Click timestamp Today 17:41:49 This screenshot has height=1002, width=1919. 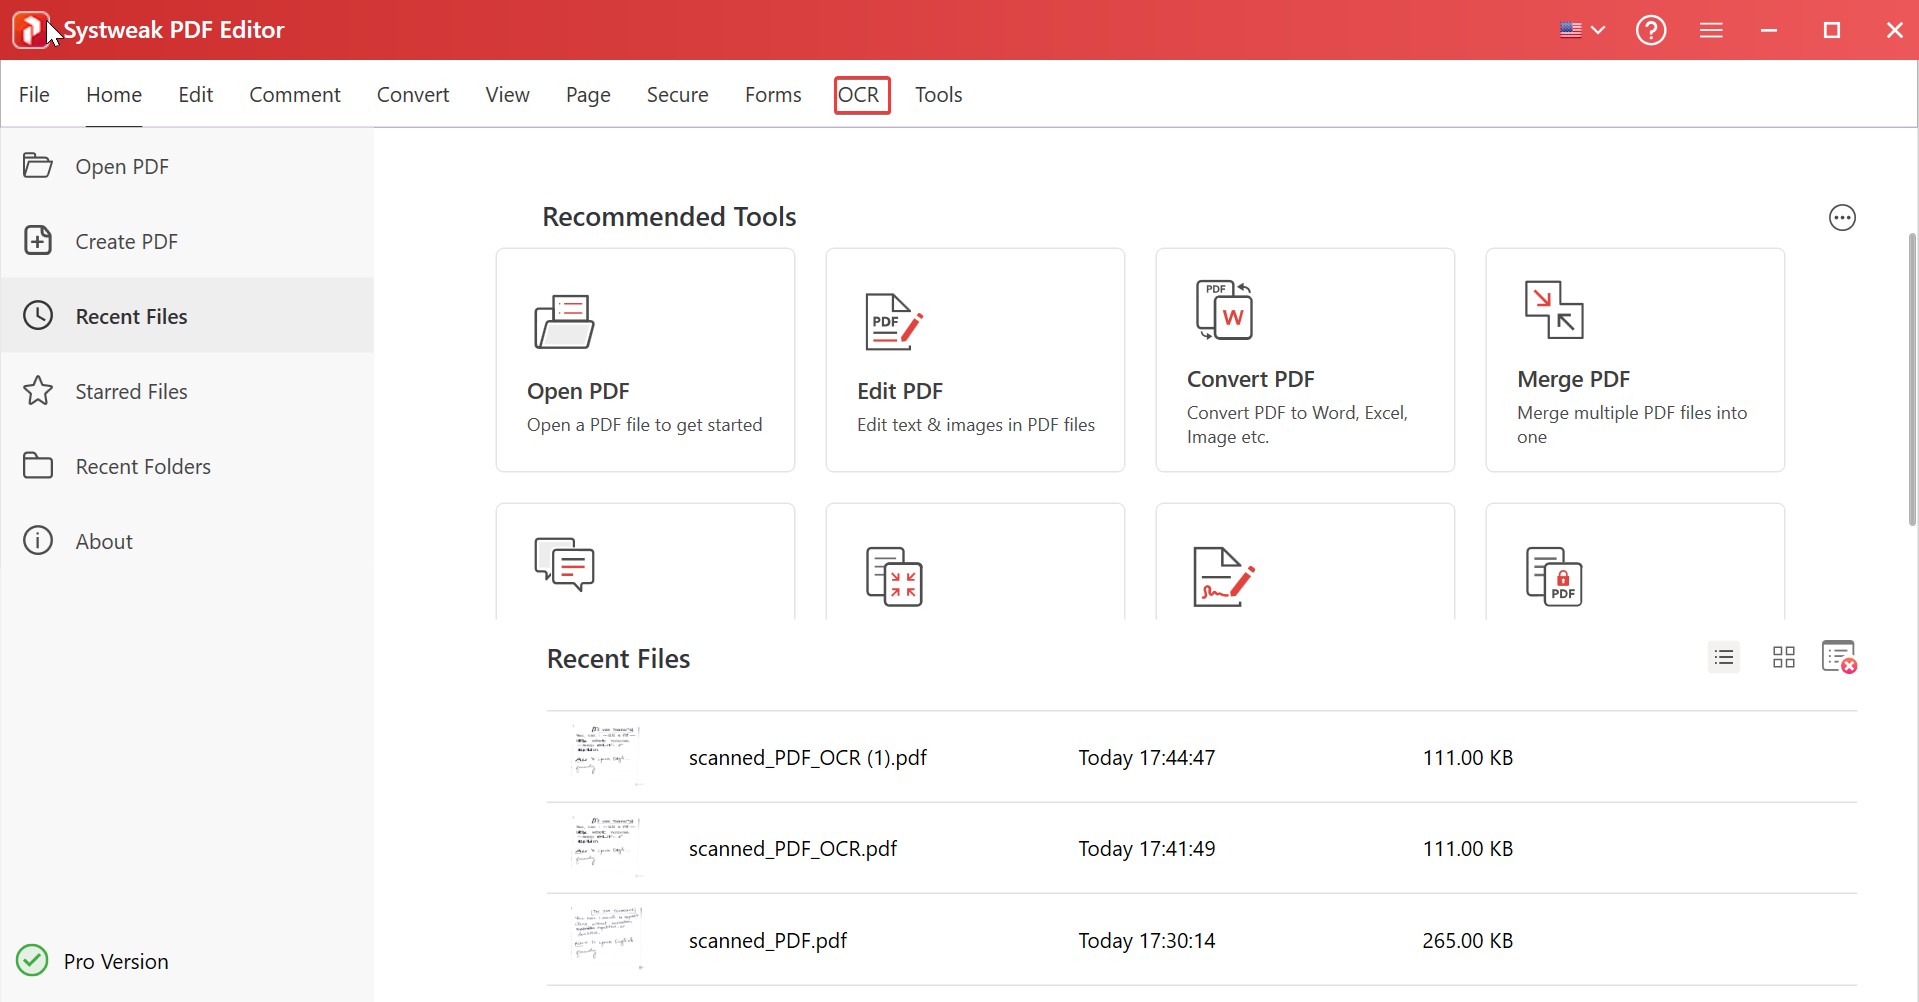[1147, 849]
